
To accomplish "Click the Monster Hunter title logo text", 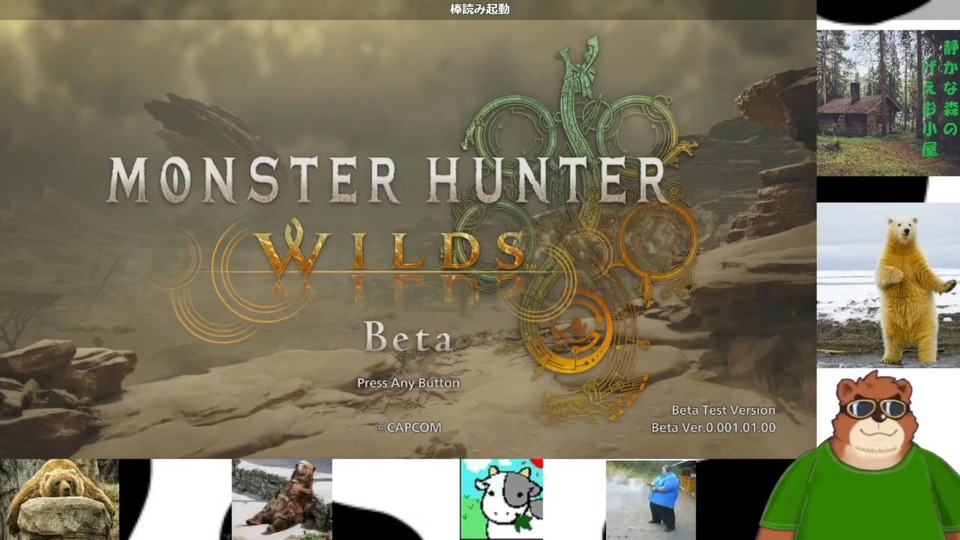I will coord(386,180).
